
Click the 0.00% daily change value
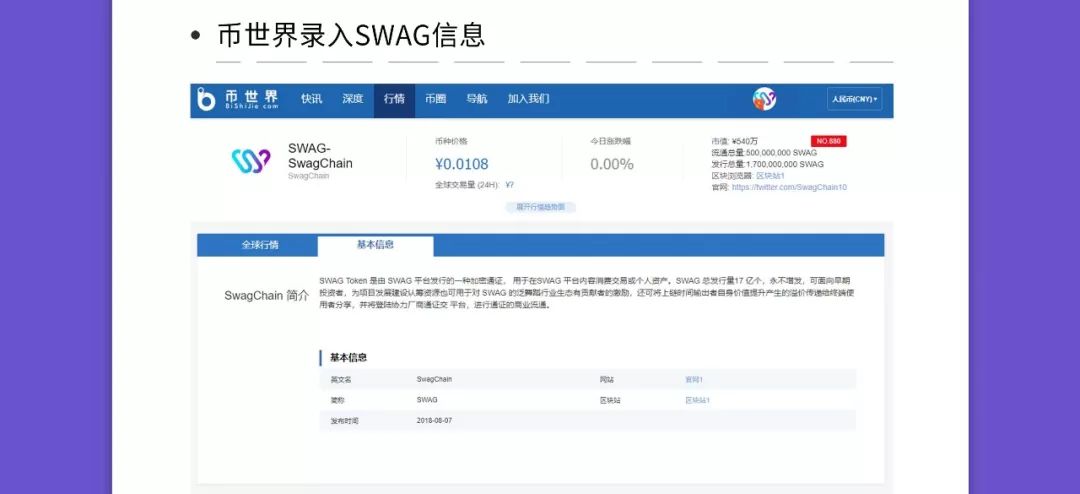pyautogui.click(x=612, y=164)
